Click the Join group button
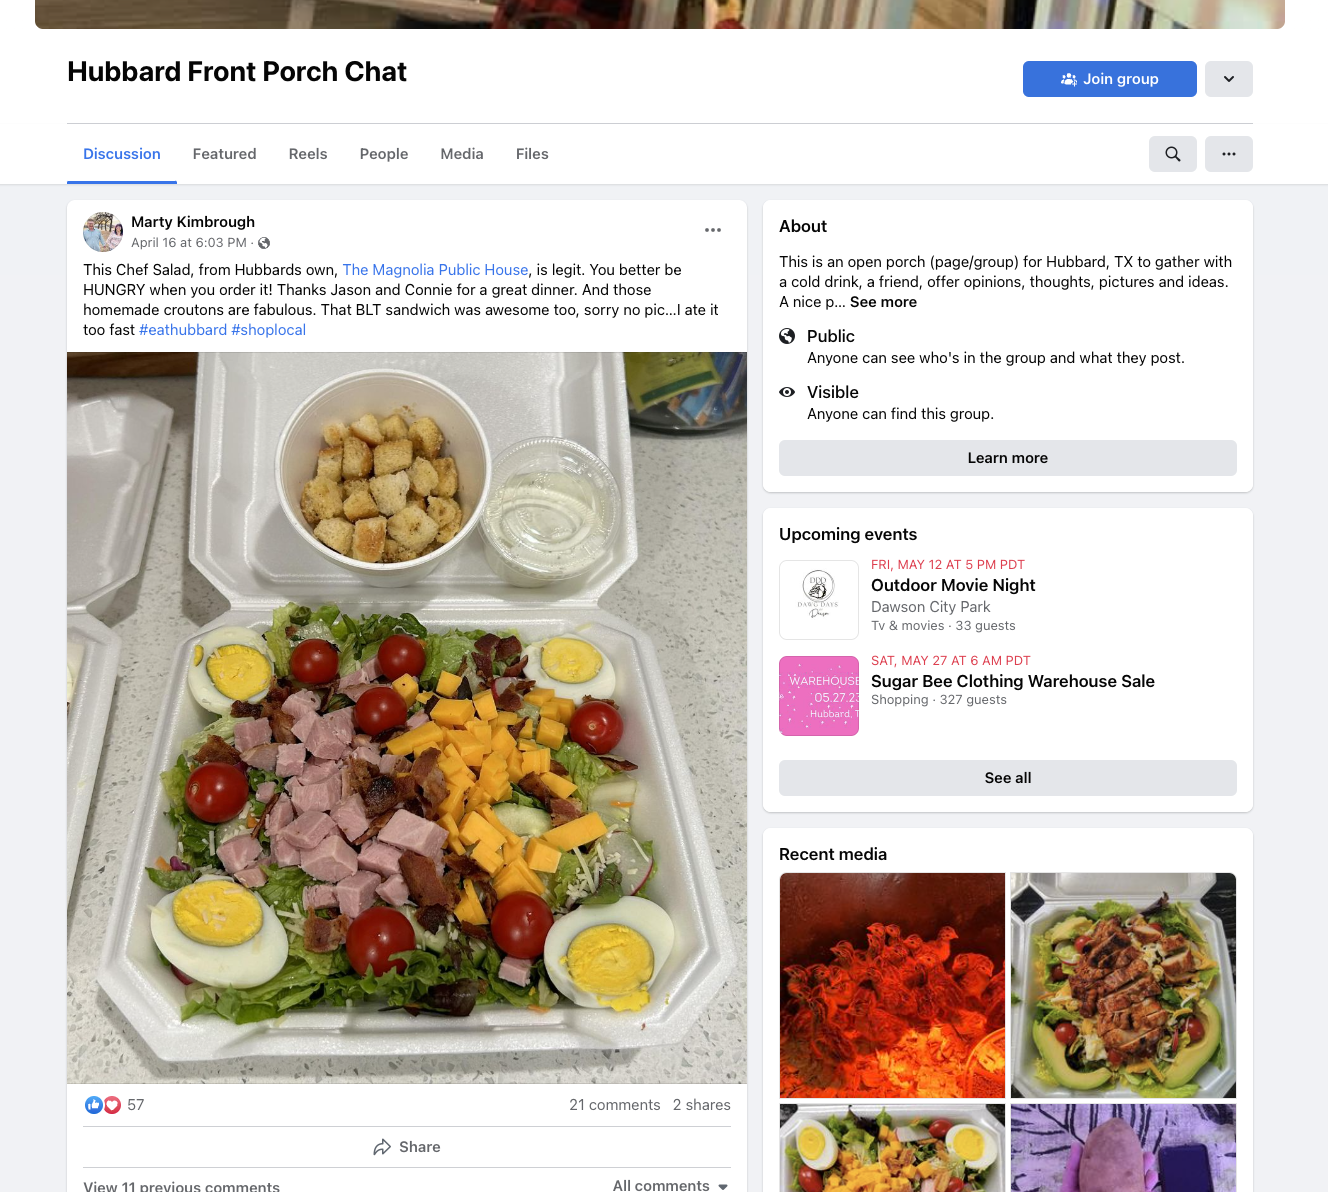 pos(1110,79)
